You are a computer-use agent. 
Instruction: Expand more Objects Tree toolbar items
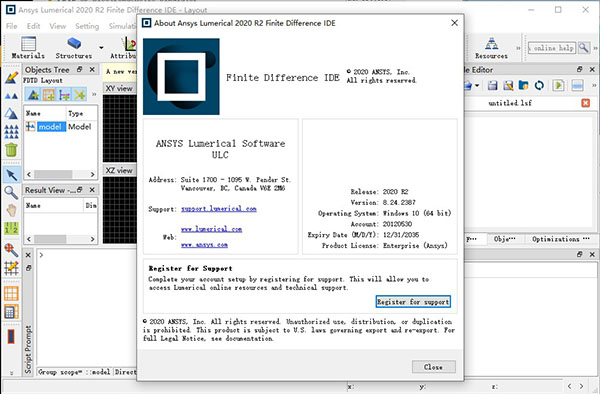94,94
